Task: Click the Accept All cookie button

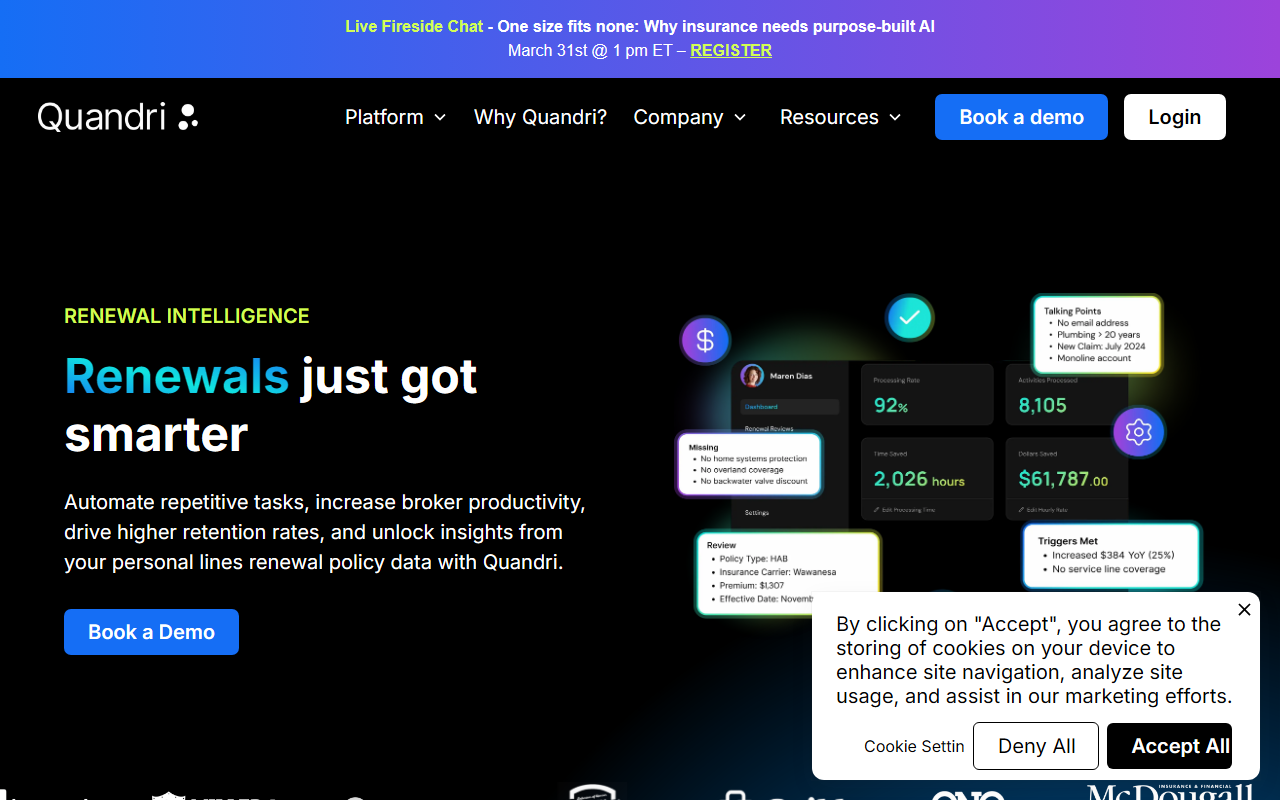Action: click(x=1170, y=746)
